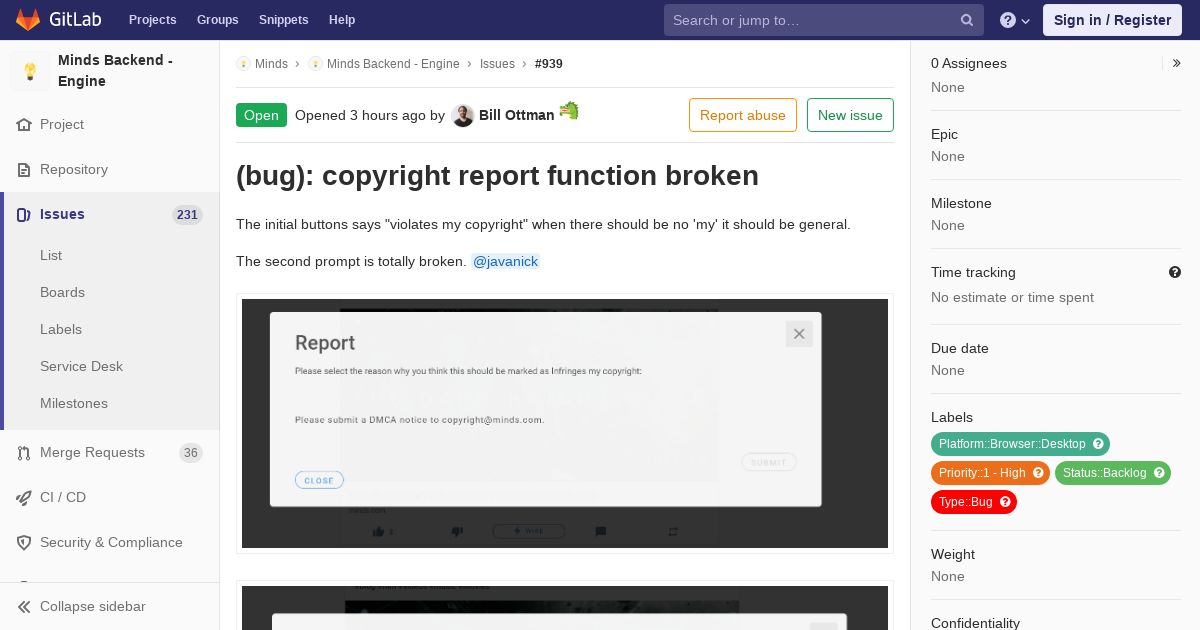Click the Issues breadcrumb link
Image resolution: width=1200 pixels, height=630 pixels.
coord(497,64)
